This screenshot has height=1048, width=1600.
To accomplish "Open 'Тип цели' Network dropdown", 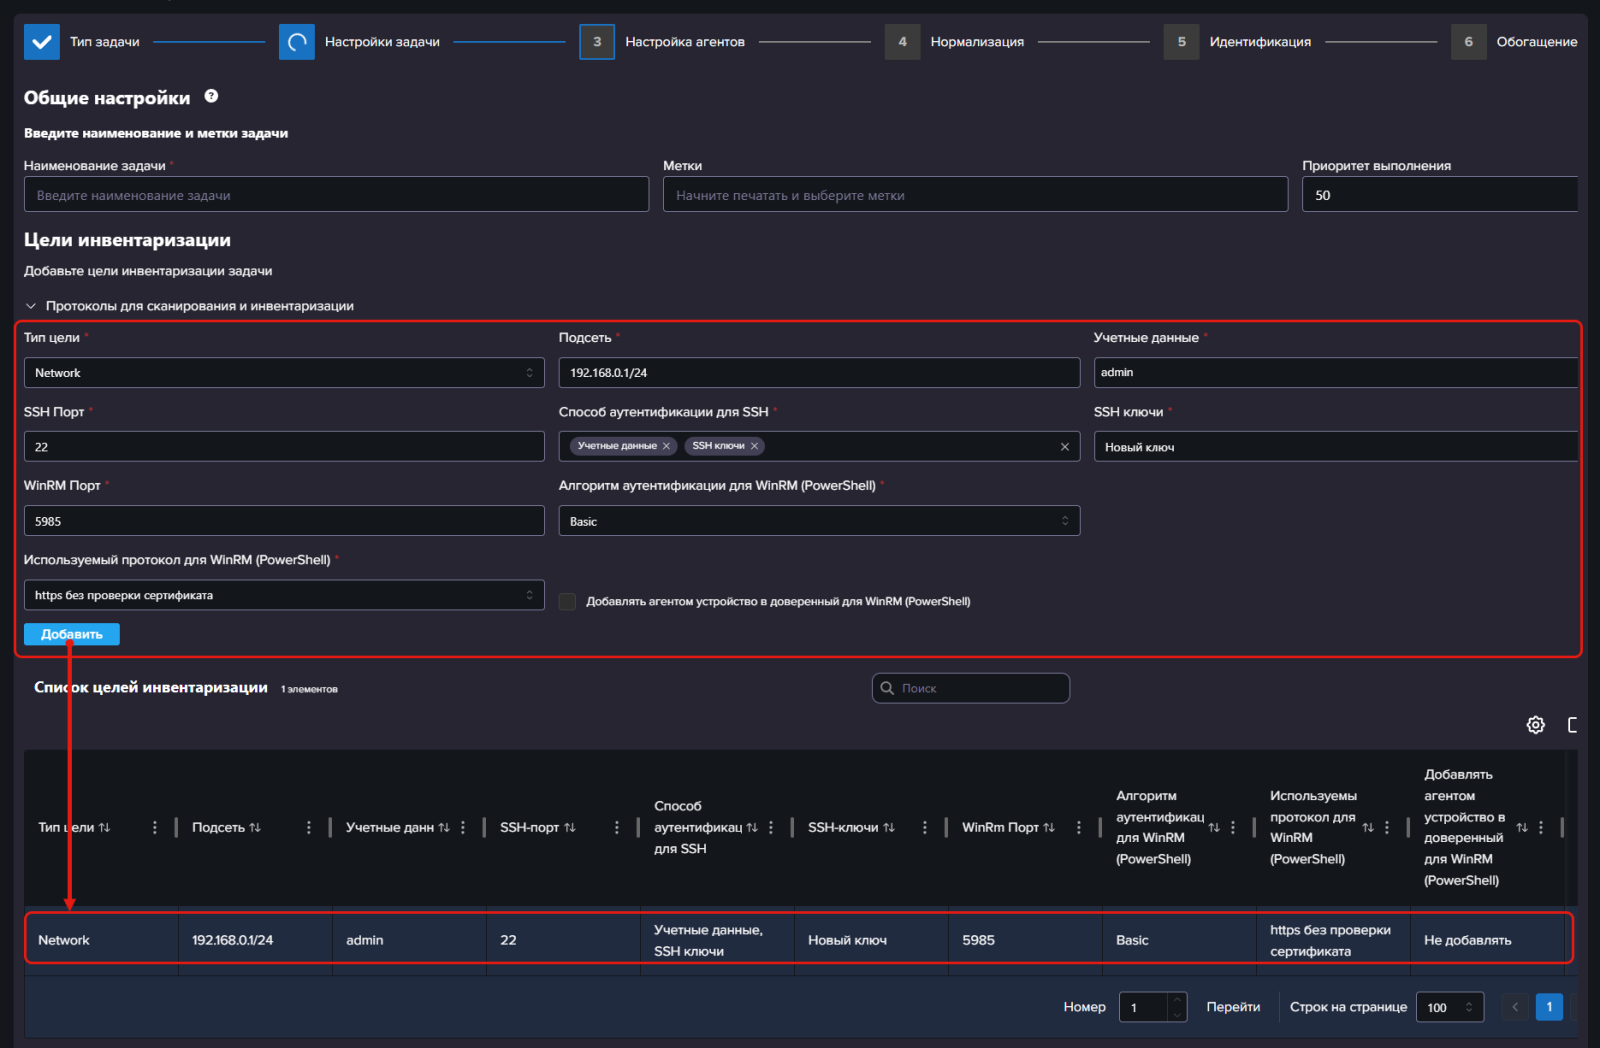I will (x=284, y=373).
